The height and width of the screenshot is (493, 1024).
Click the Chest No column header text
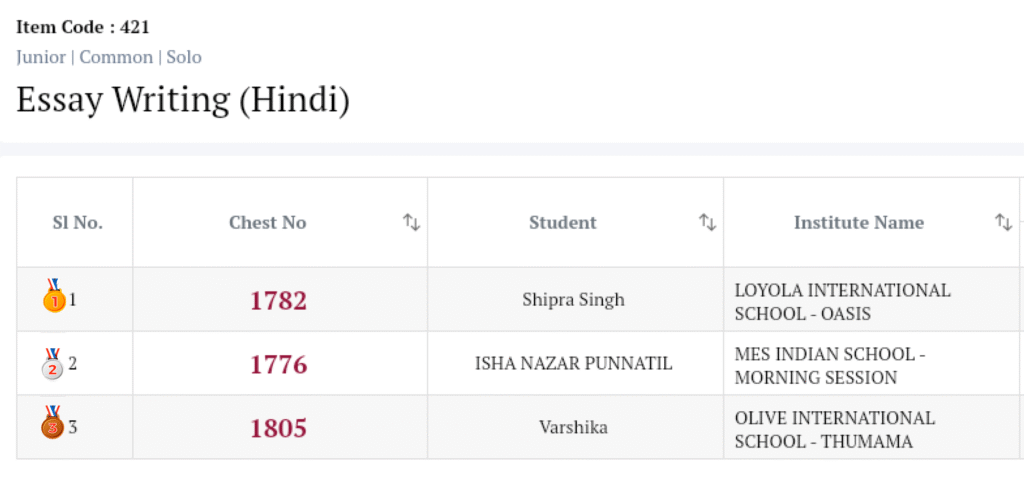(267, 223)
